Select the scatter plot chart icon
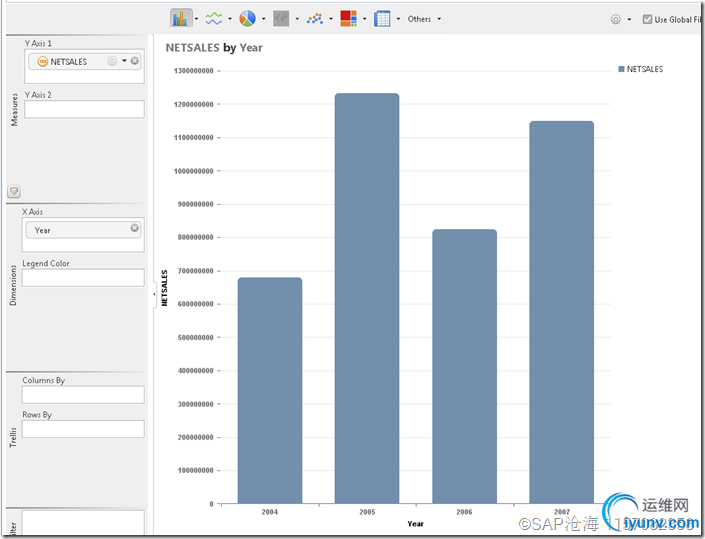Screen dimensions: 705x539 [x=314, y=18]
